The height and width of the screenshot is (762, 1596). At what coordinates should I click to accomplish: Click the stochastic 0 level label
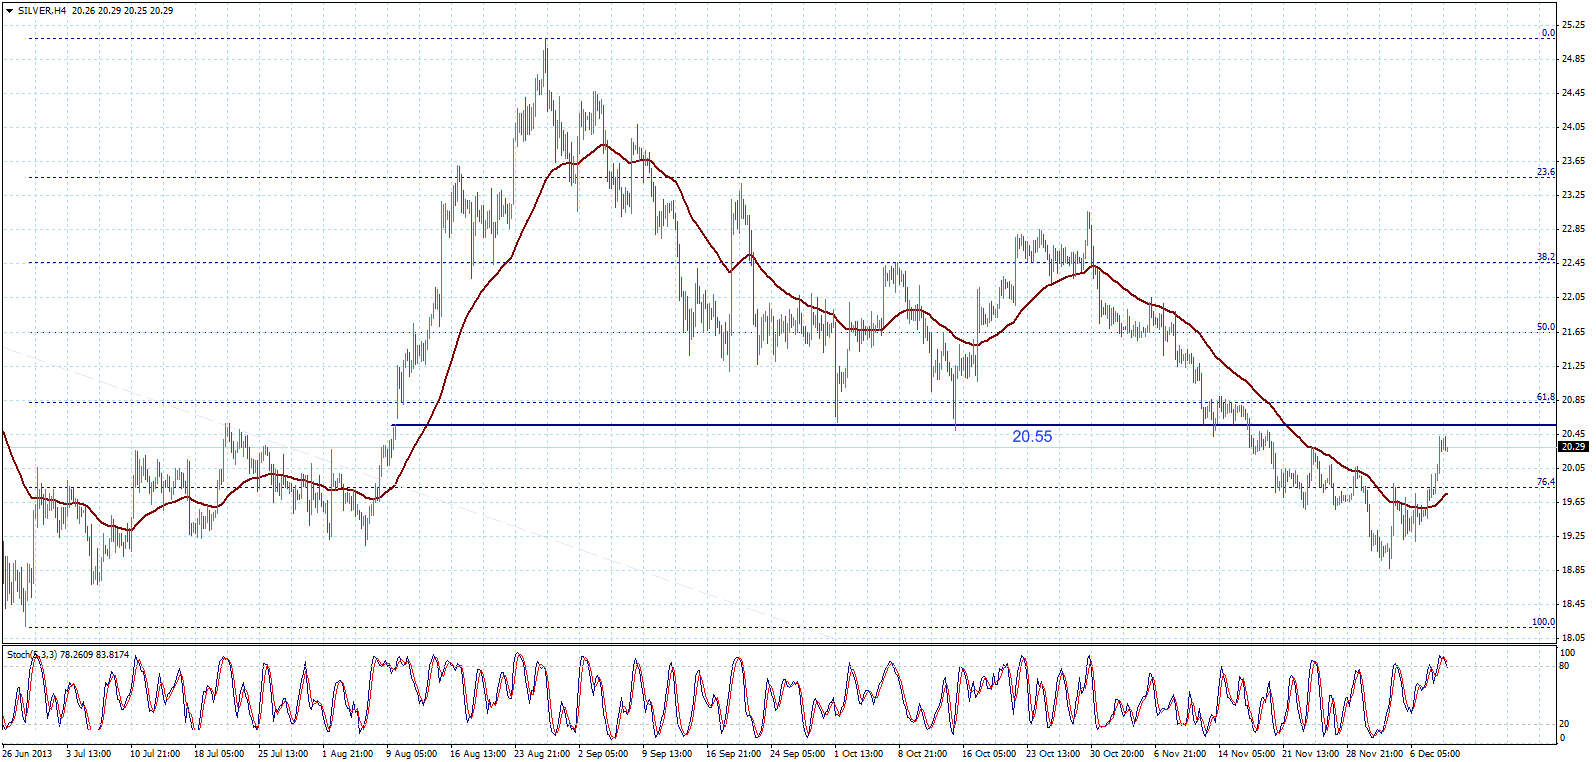pyautogui.click(x=1563, y=738)
